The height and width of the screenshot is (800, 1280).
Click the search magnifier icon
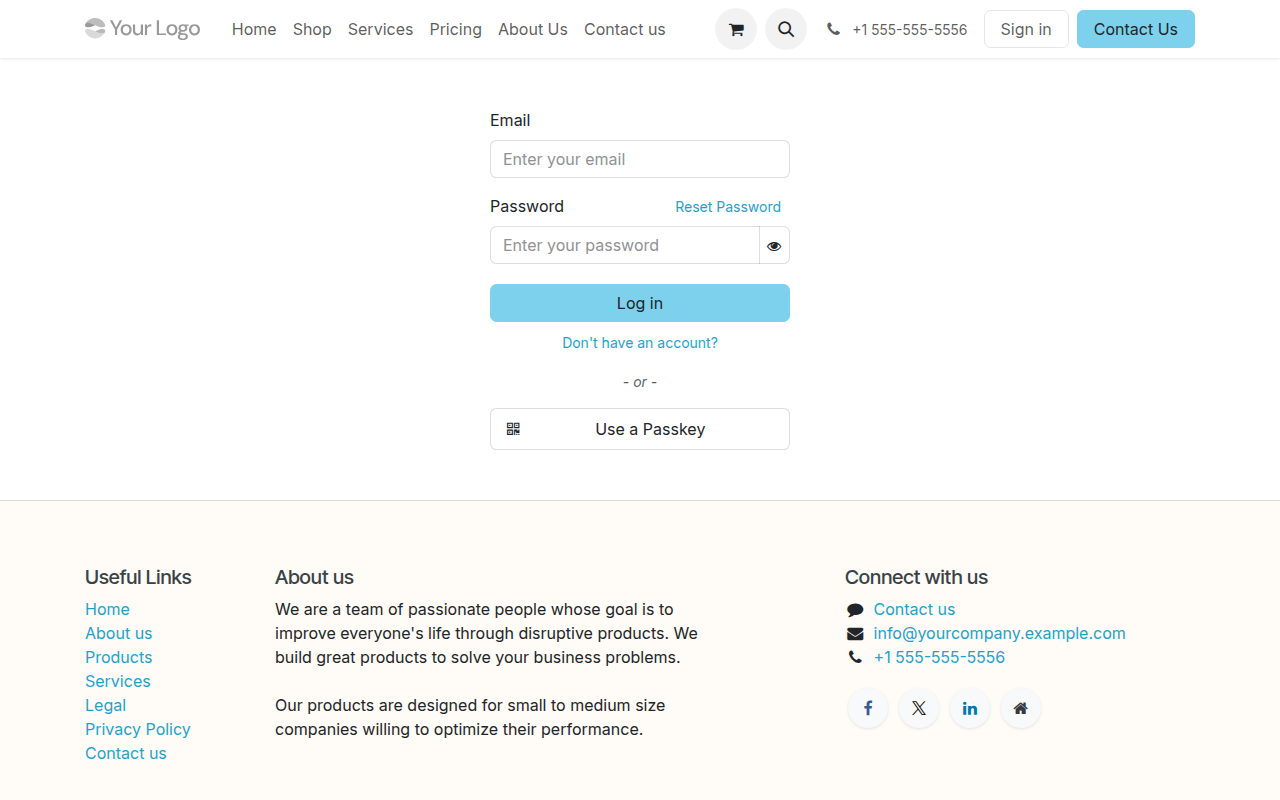785,29
